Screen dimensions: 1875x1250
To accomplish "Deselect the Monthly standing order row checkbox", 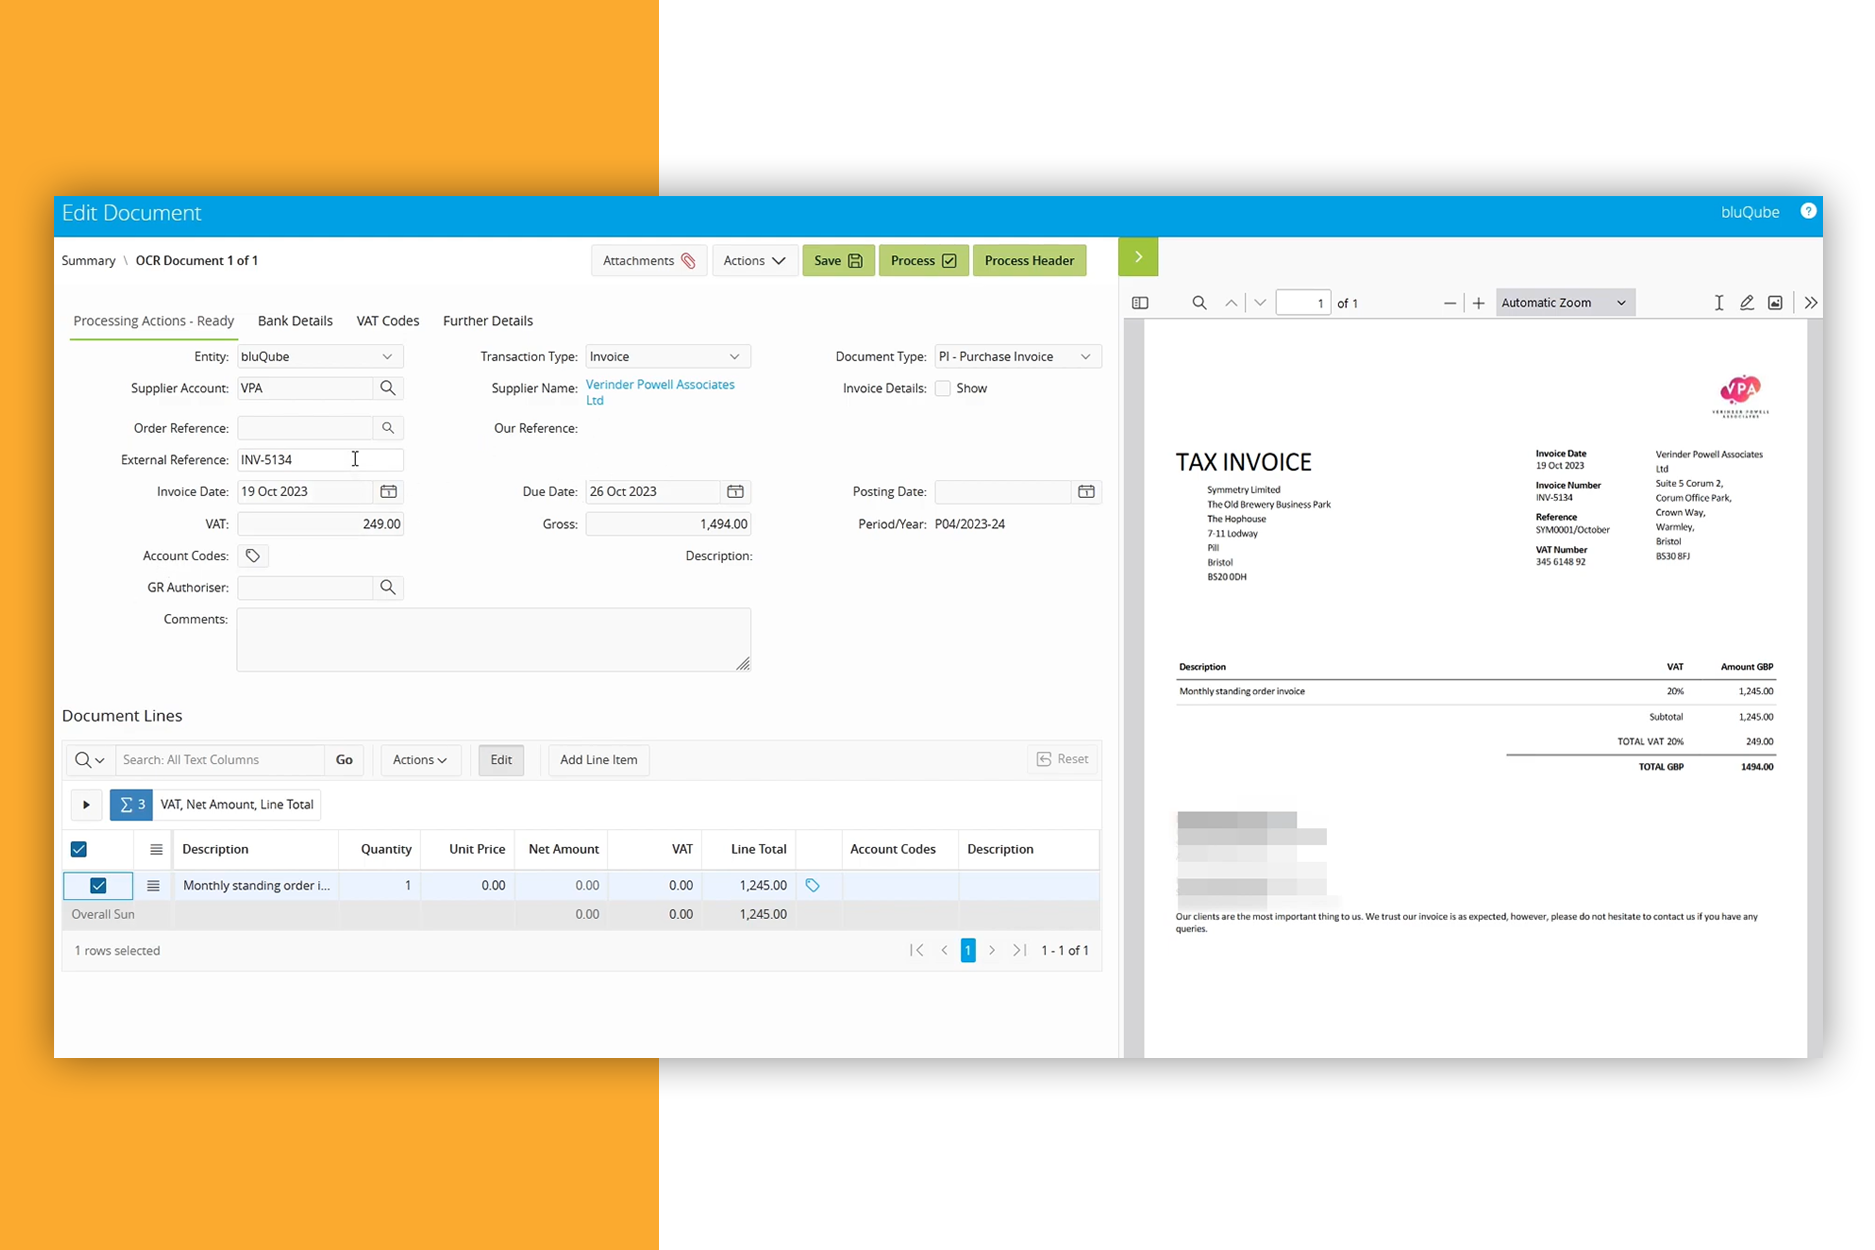I will (x=98, y=885).
